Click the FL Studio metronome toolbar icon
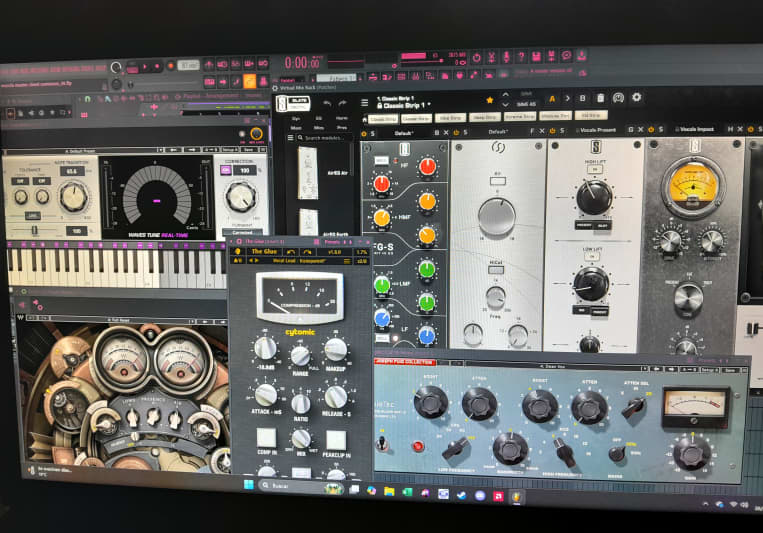Viewport: 763px width, 533px height. [209, 64]
